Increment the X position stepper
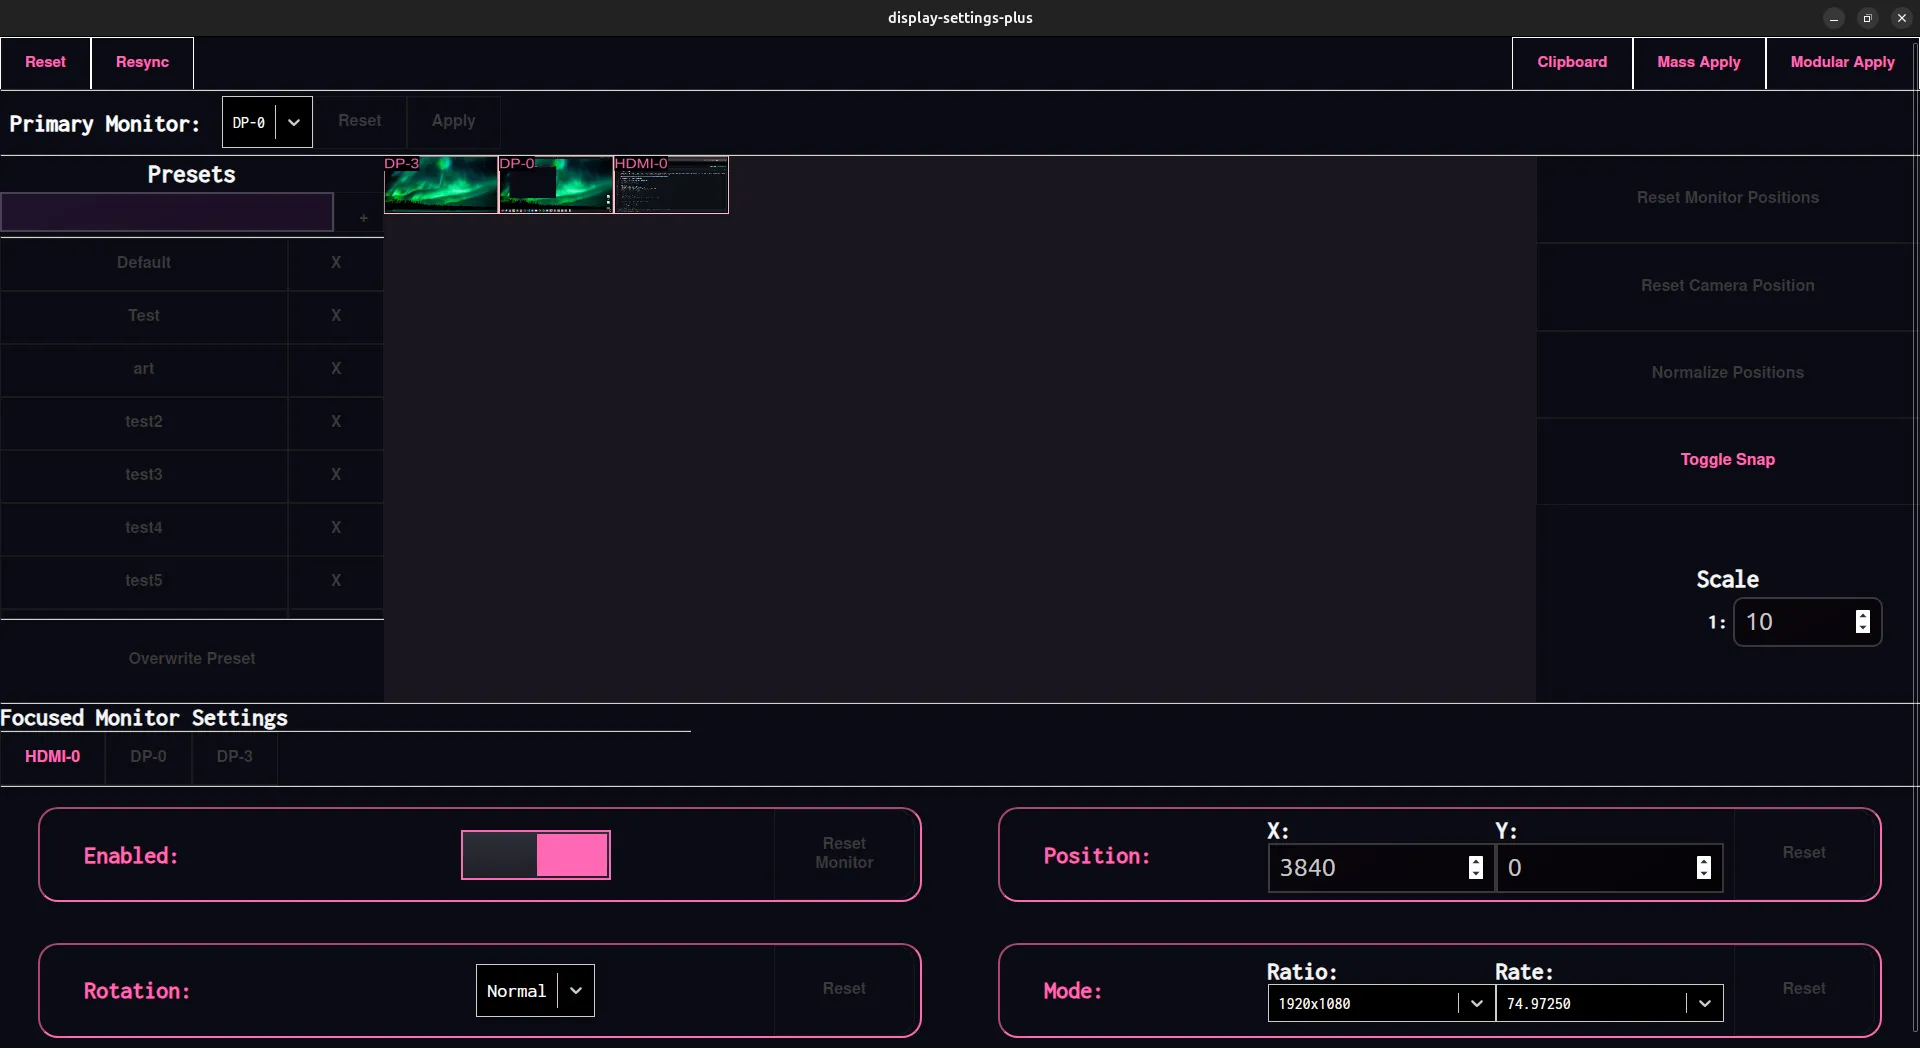Screen dimensions: 1920x1048 point(1475,862)
